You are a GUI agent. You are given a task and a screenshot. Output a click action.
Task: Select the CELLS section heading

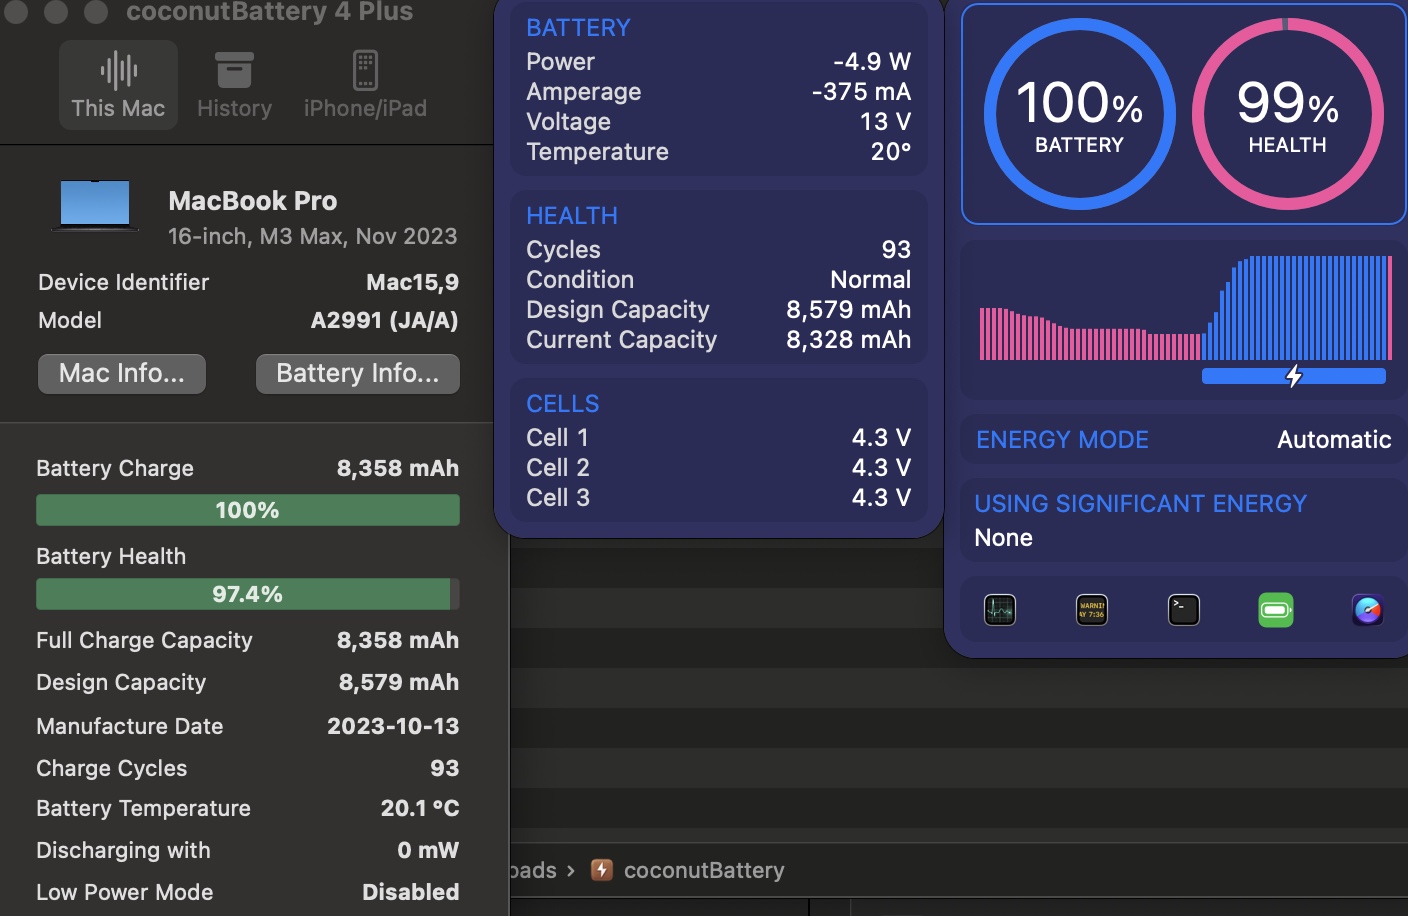point(563,404)
